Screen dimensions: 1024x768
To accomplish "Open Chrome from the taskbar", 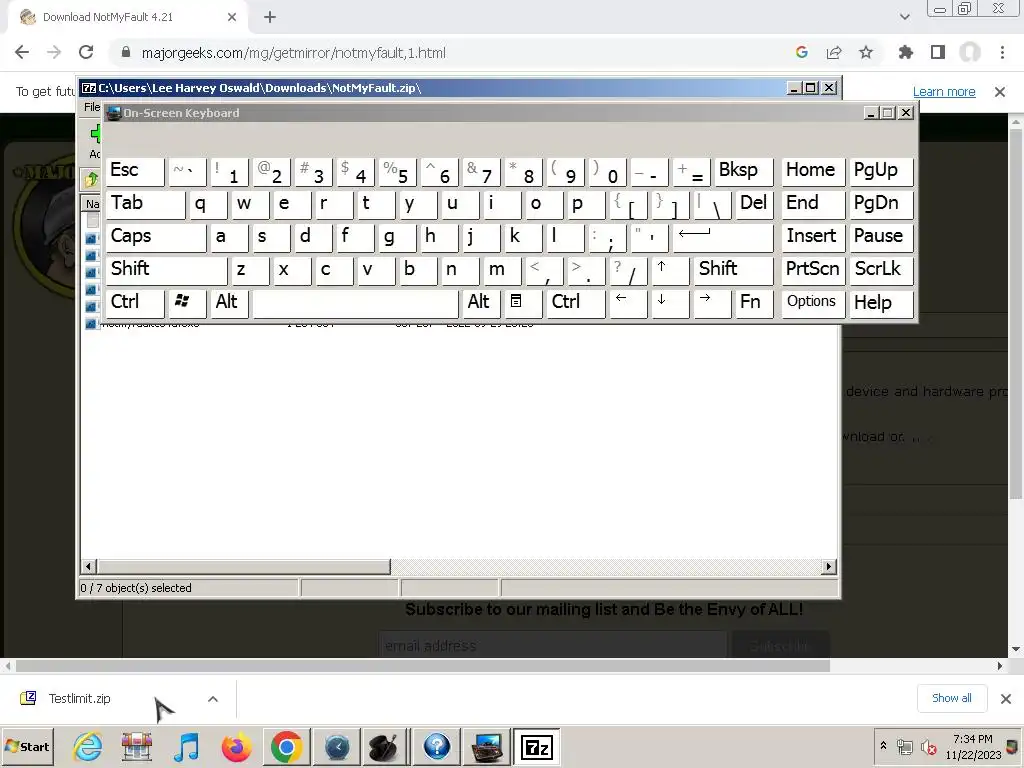I will tap(286, 746).
